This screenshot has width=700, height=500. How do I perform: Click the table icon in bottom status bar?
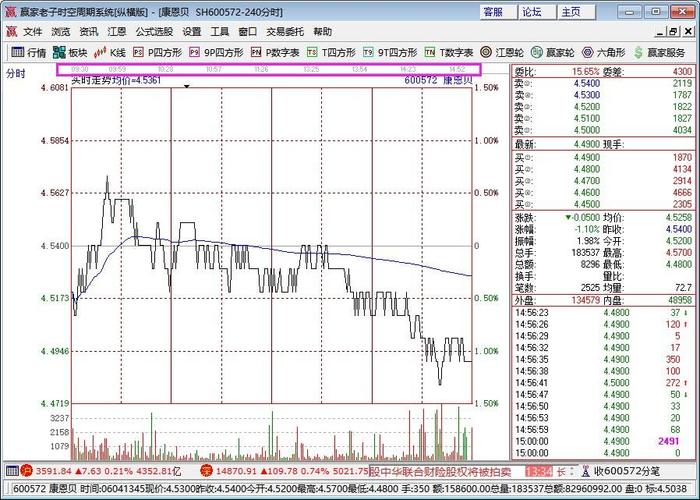pos(12,471)
